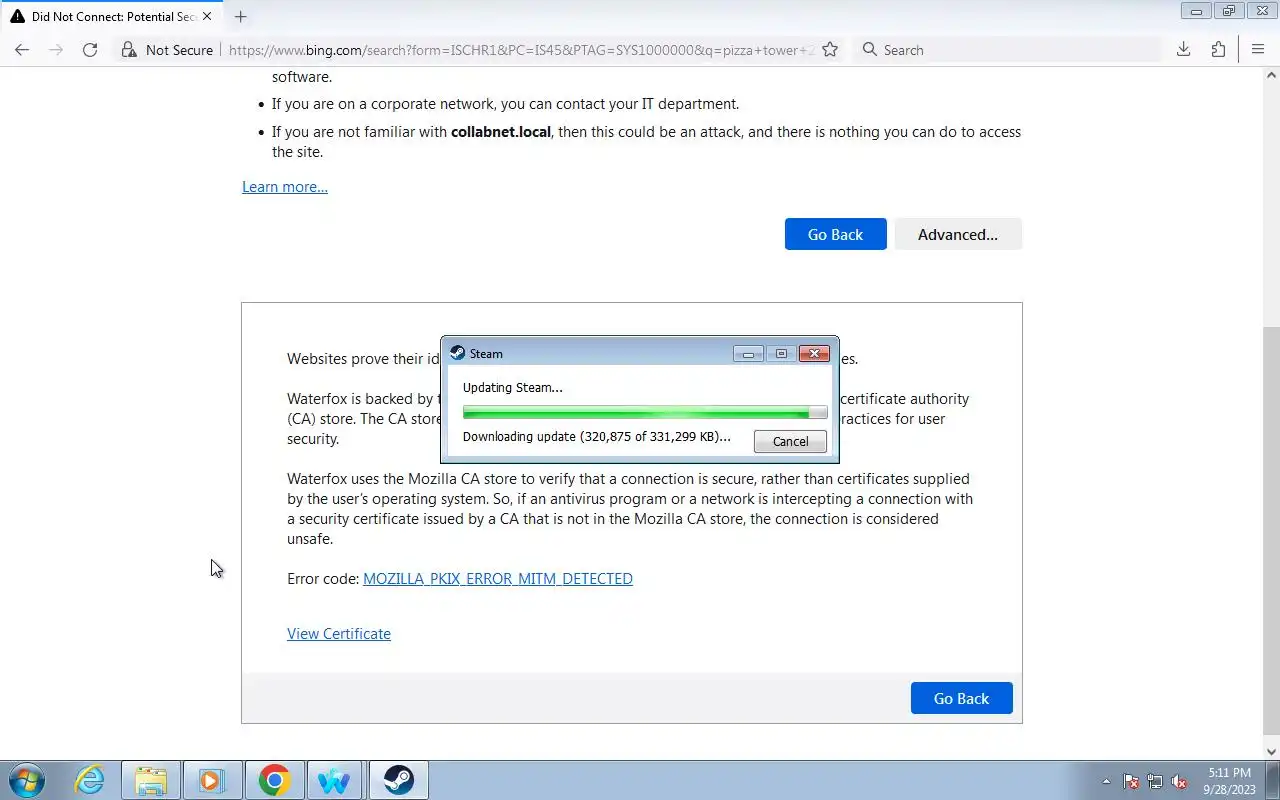Viewport: 1280px width, 800px height.
Task: Show hidden system tray icons
Action: pyautogui.click(x=1106, y=781)
